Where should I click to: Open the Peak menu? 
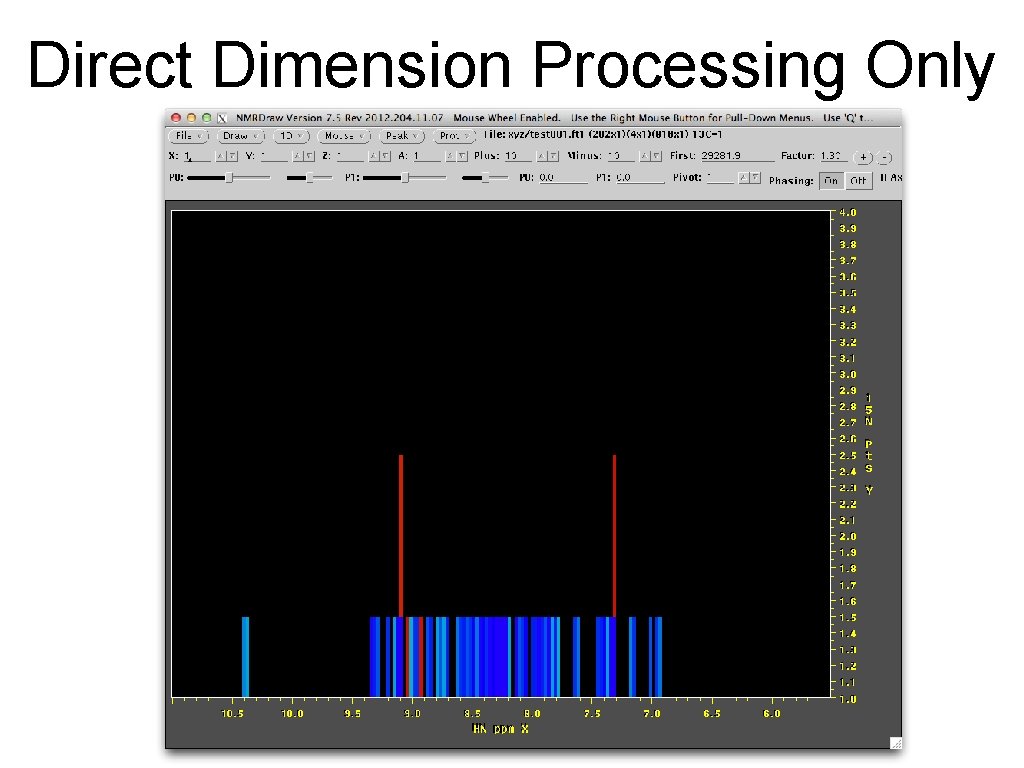400,136
